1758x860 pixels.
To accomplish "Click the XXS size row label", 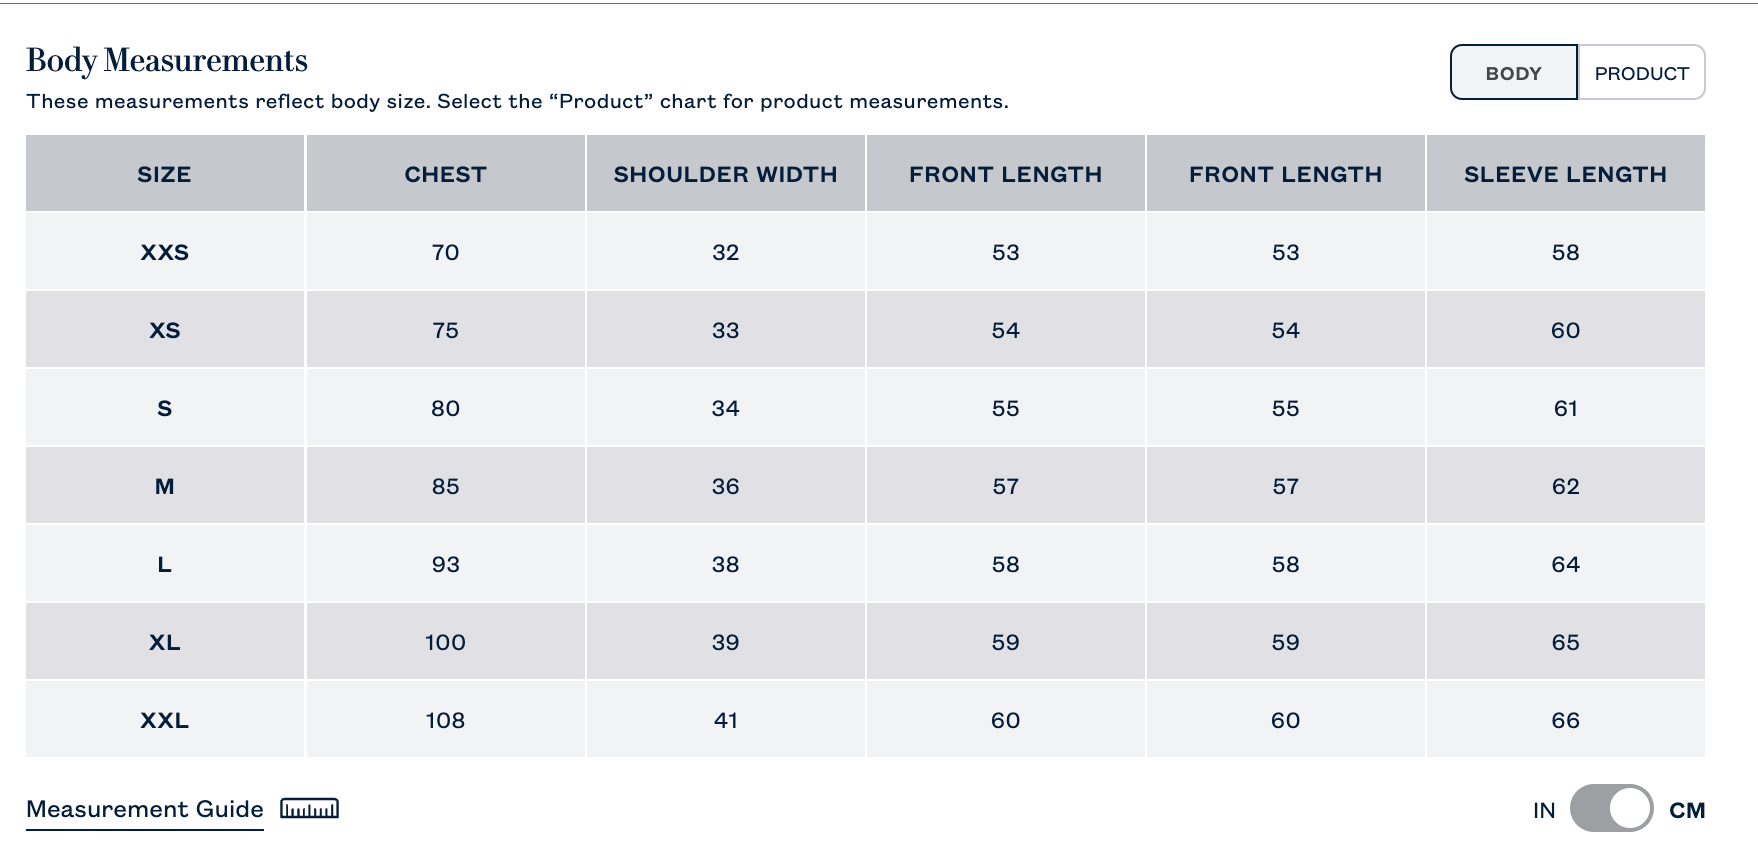I will pos(165,252).
